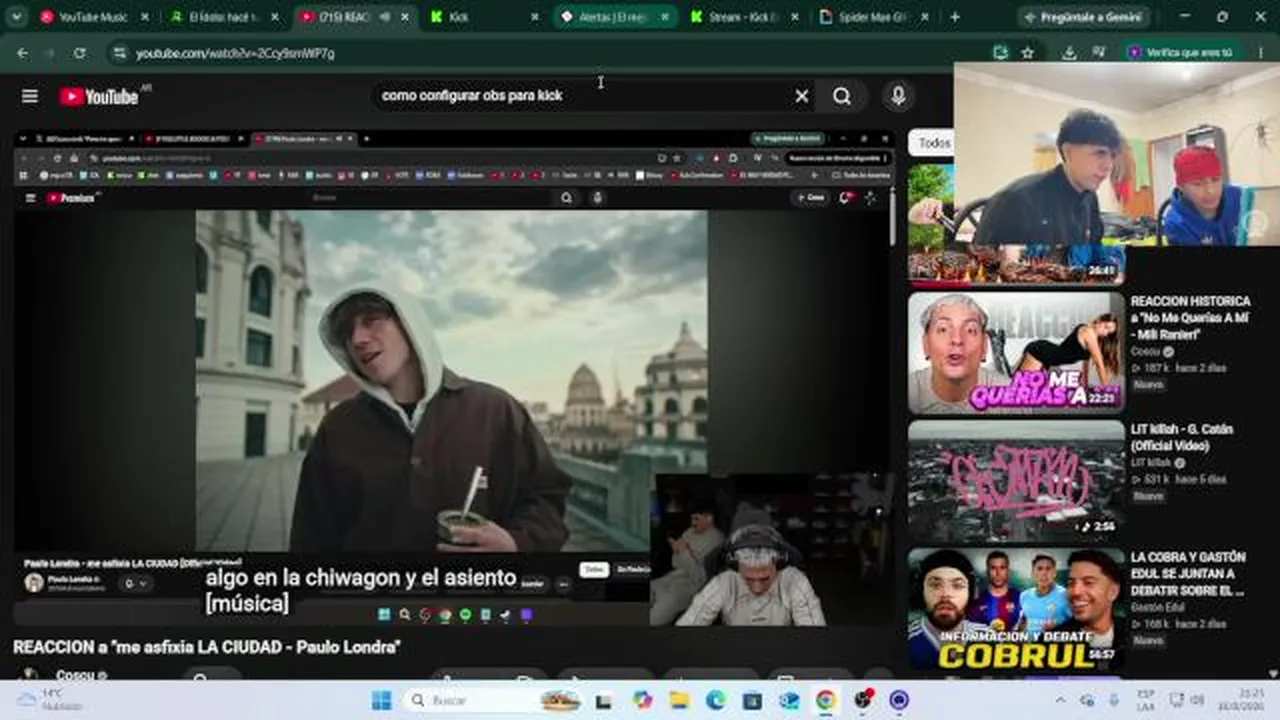Open the Copilot icon on the taskbar
Image resolution: width=1280 pixels, height=720 pixels.
(642, 700)
